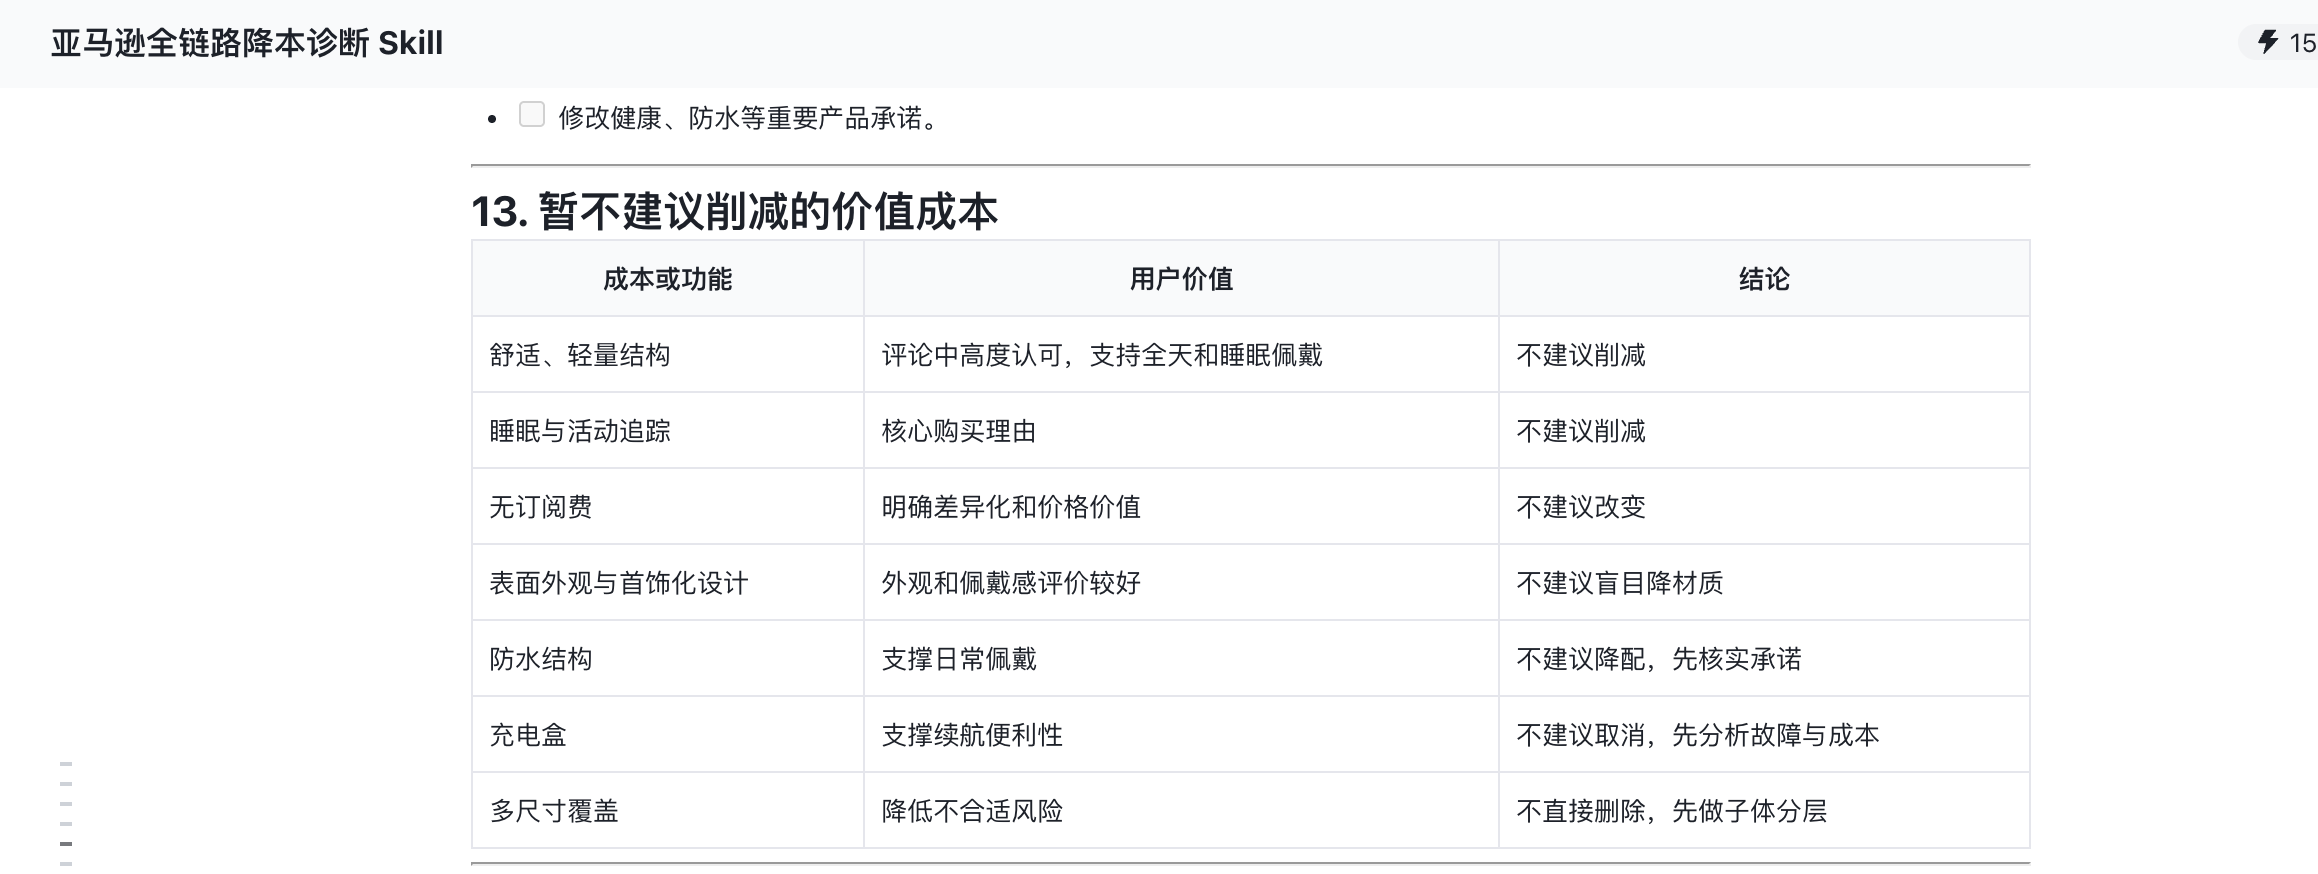Select the heading 13. 暂不建议削减的价值成本
The height and width of the screenshot is (874, 2318).
734,211
